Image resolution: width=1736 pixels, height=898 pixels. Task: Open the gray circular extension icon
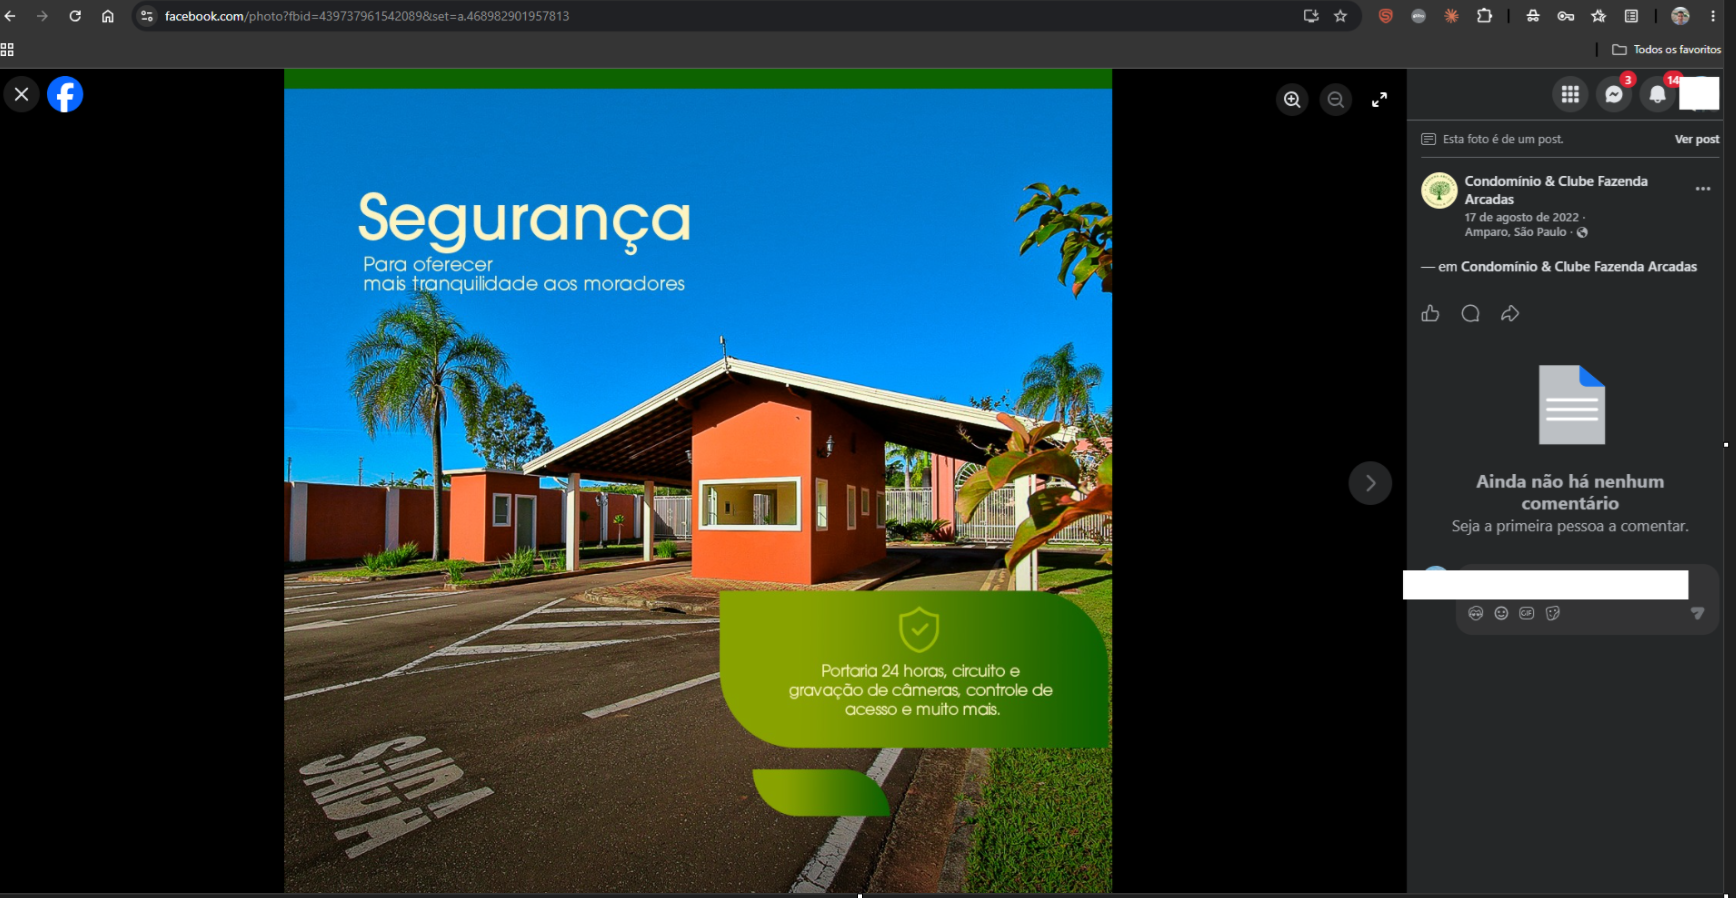1418,16
